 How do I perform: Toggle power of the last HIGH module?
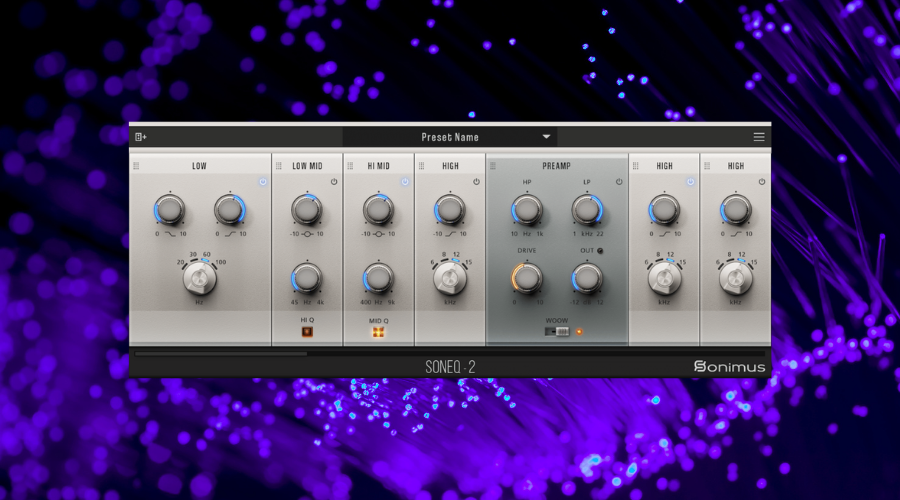pyautogui.click(x=762, y=182)
